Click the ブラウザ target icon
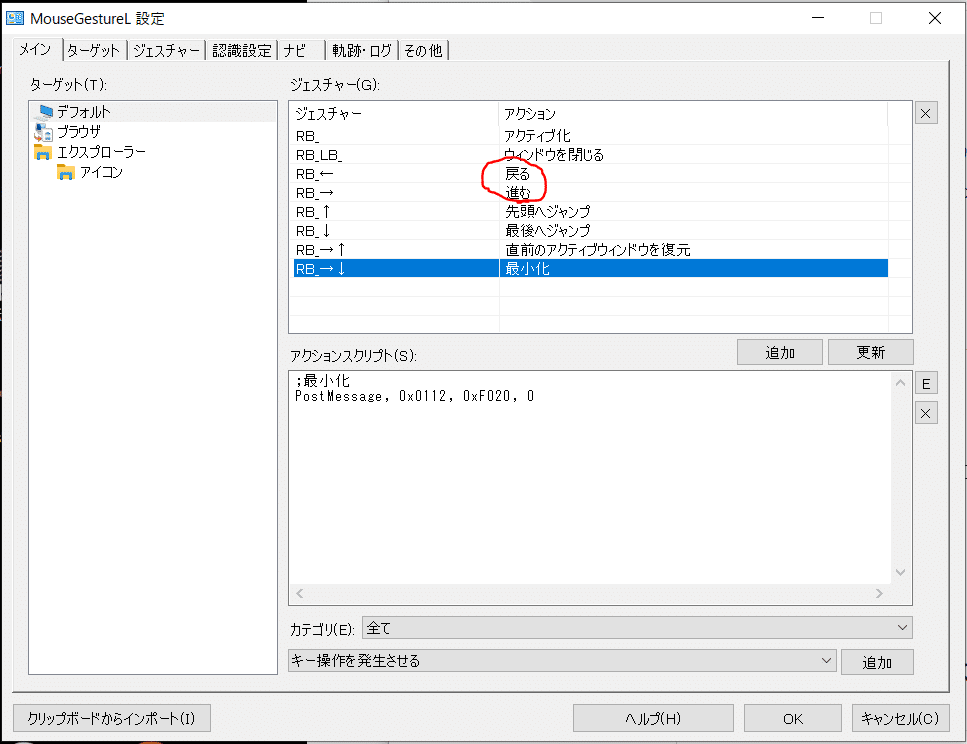 tap(43, 132)
